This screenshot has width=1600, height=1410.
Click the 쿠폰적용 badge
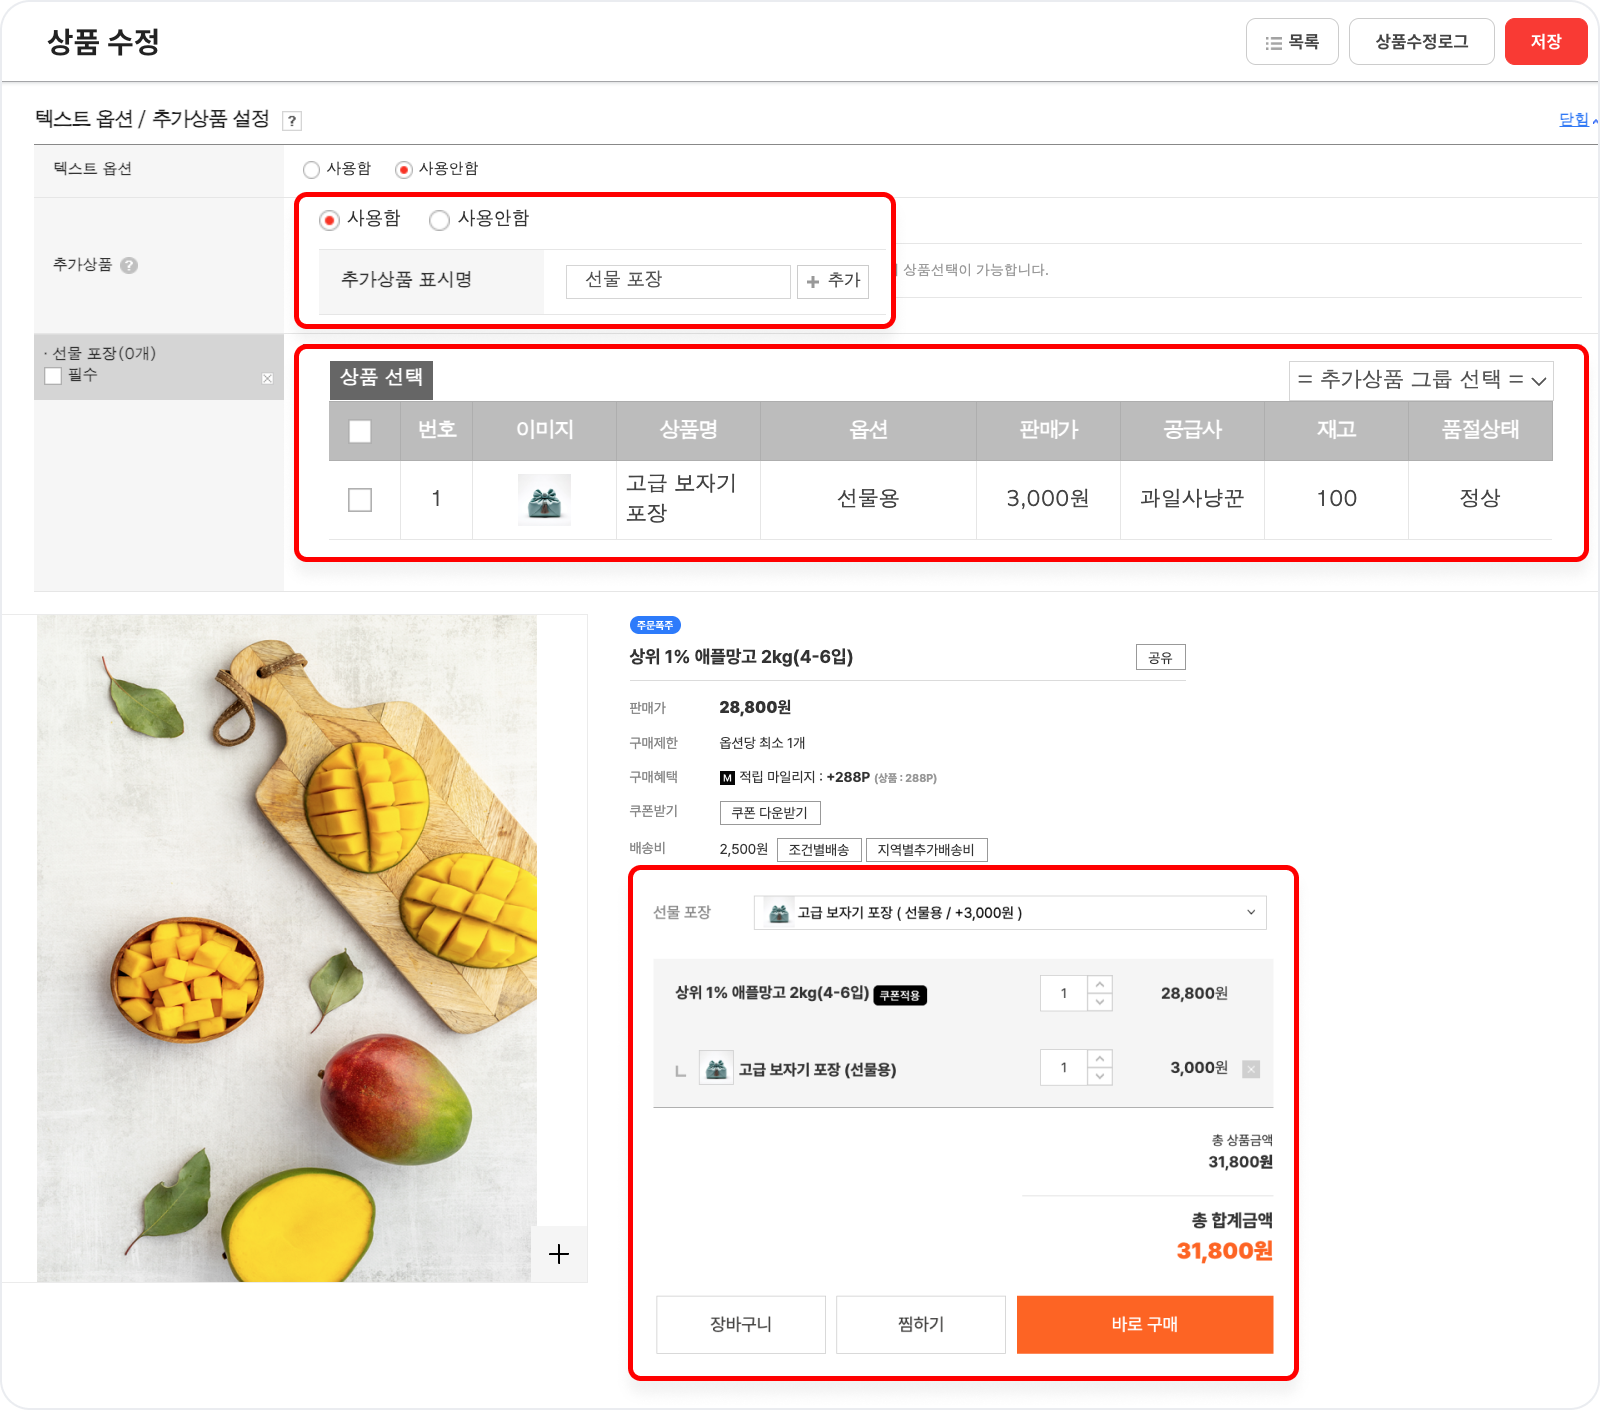point(900,995)
